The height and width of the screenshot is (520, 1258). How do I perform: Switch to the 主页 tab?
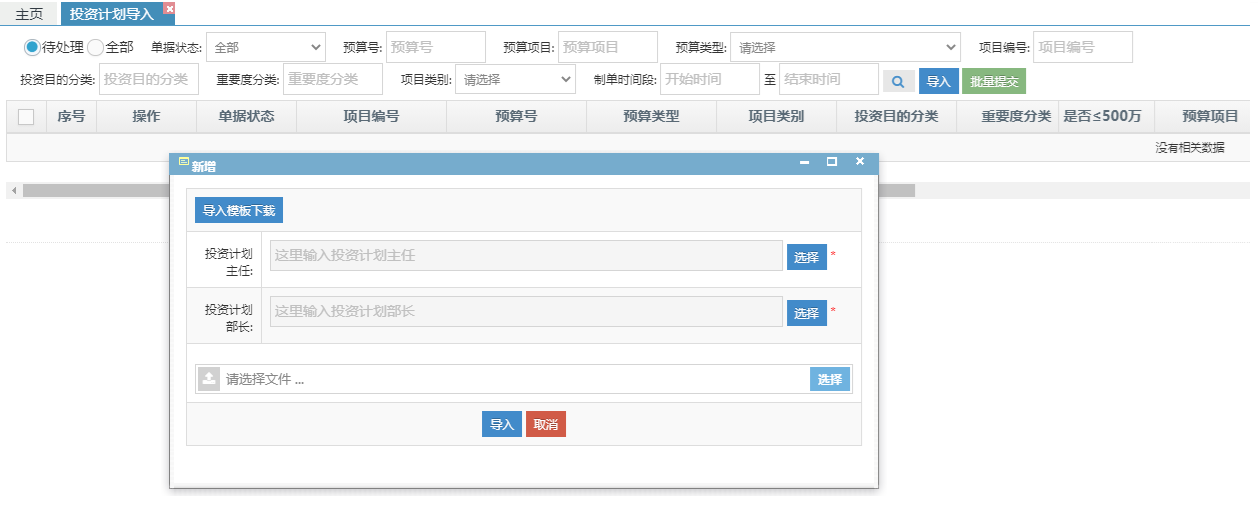(29, 14)
